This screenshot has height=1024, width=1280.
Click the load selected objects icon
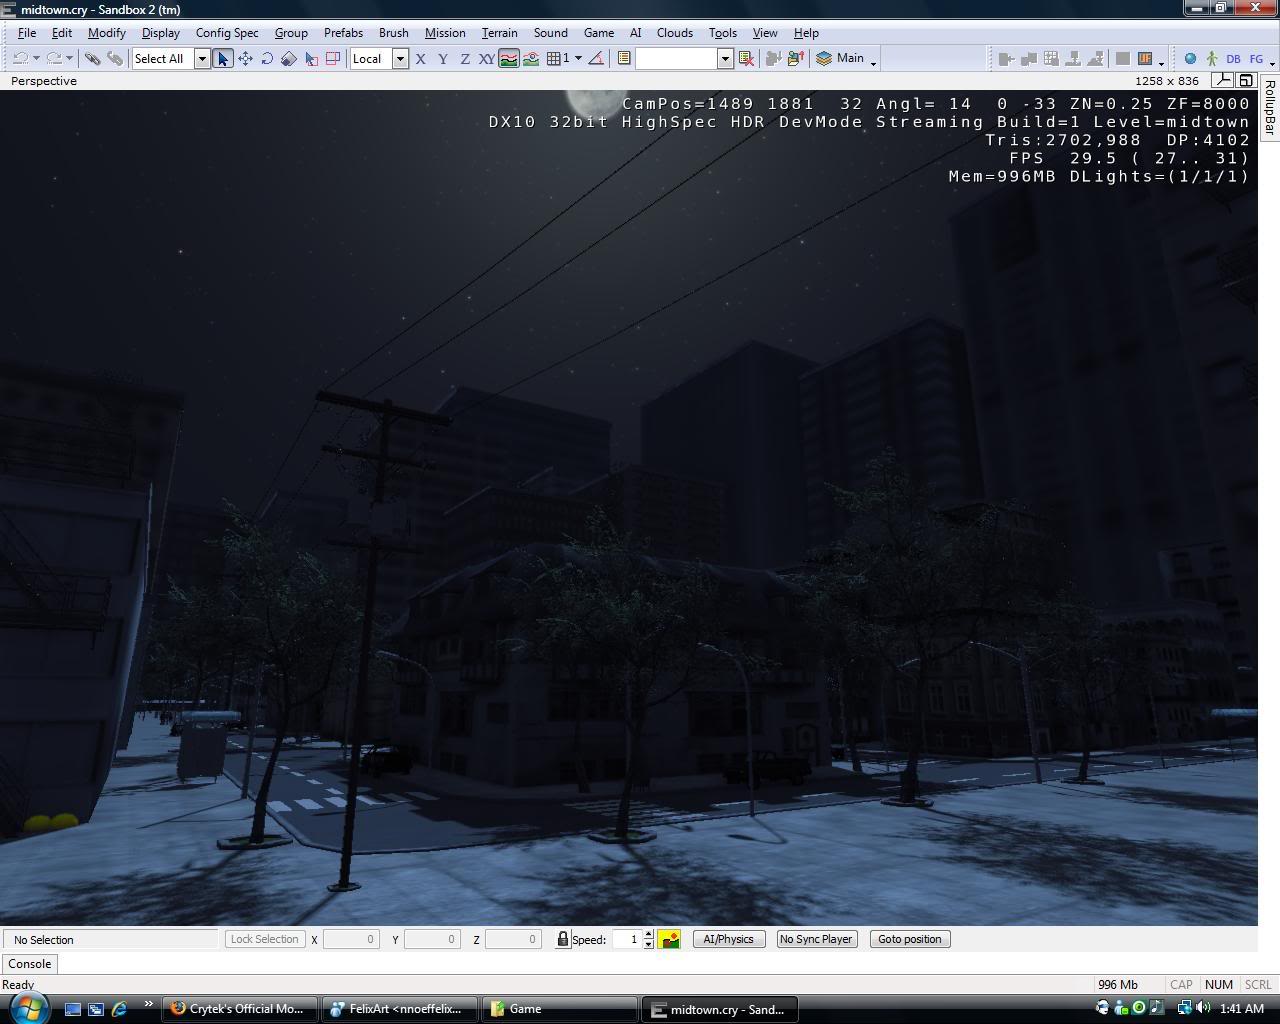click(796, 58)
